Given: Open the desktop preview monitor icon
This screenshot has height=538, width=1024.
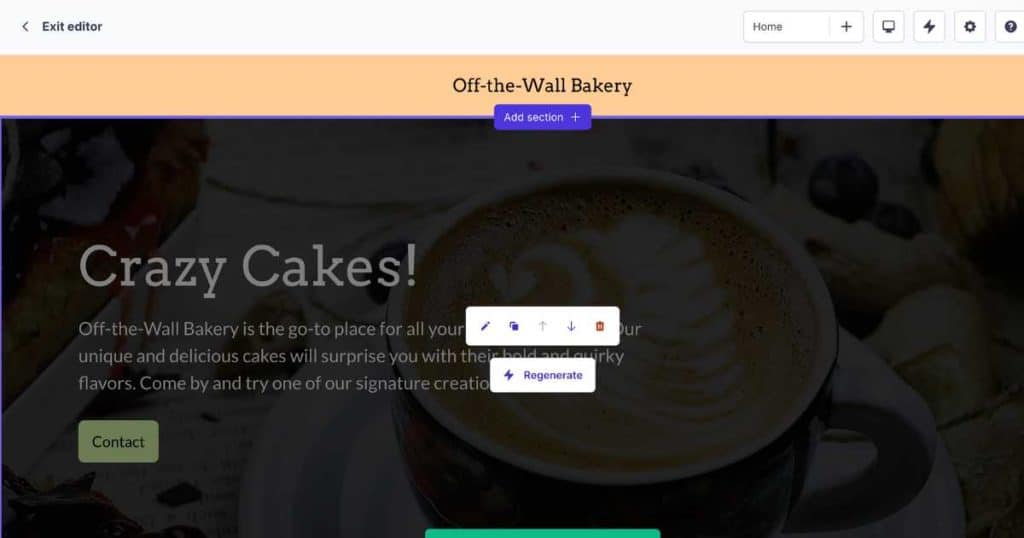Looking at the screenshot, I should (889, 27).
